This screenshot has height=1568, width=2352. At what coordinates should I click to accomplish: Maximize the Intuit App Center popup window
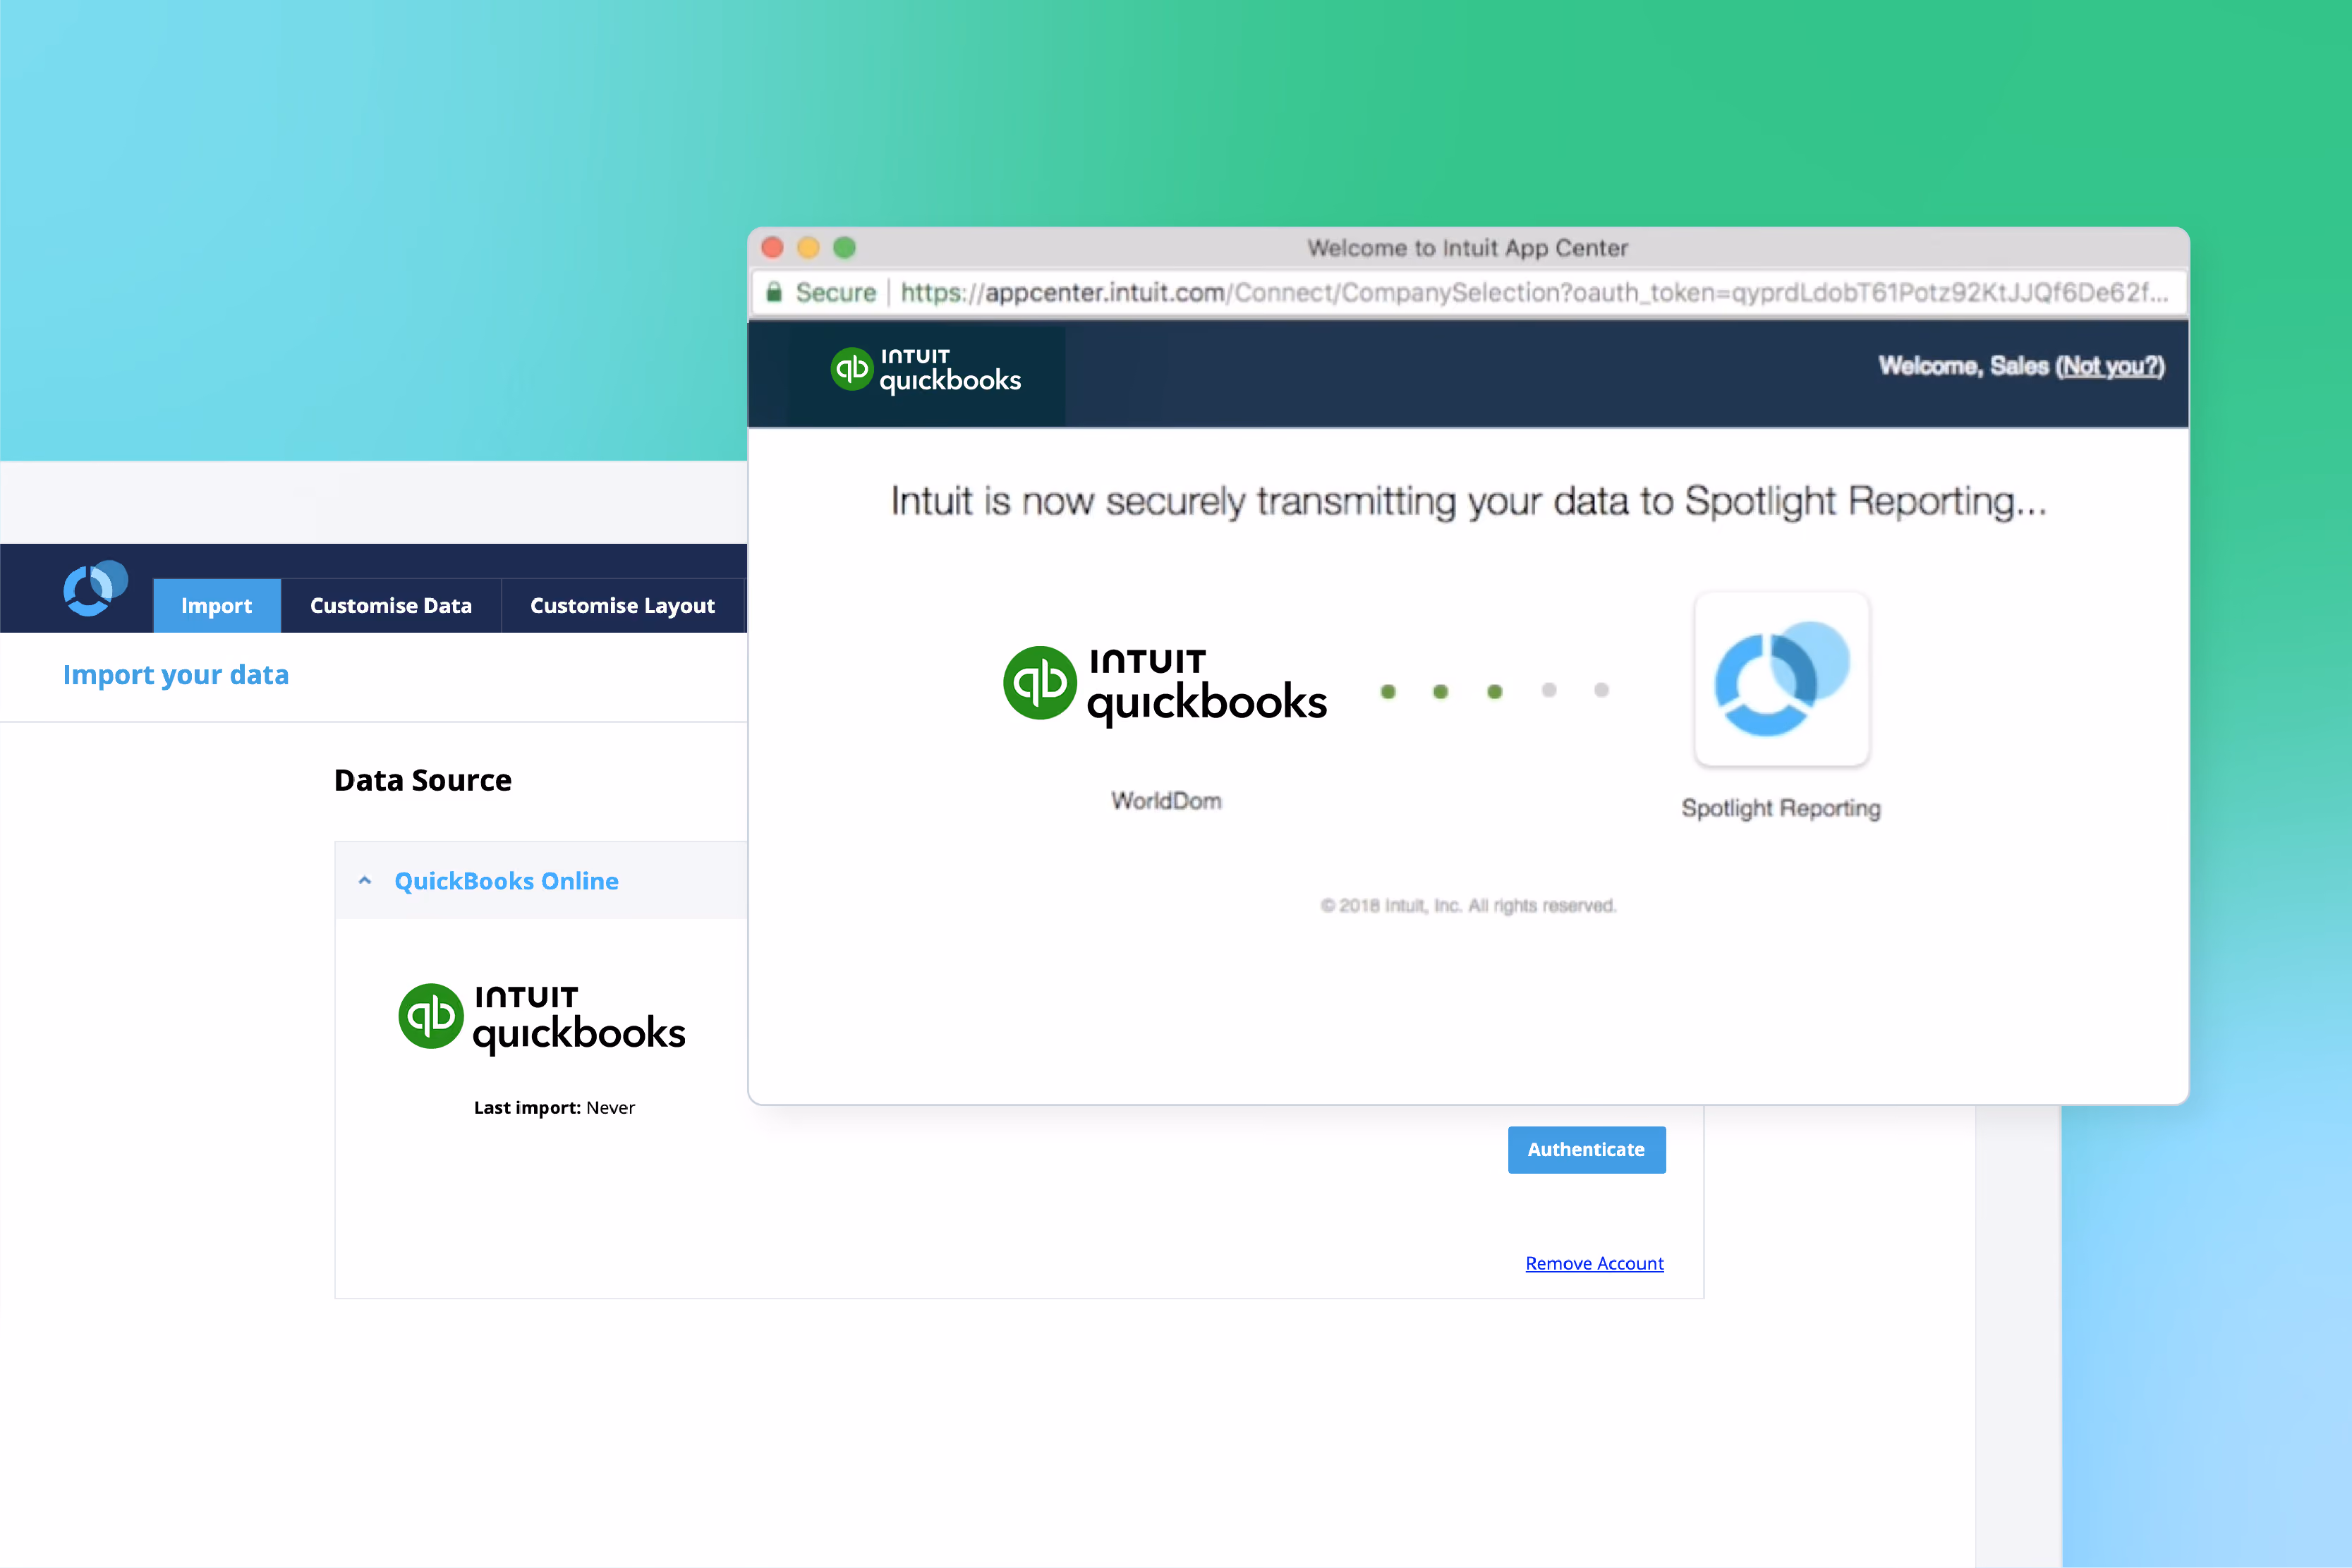click(x=845, y=247)
